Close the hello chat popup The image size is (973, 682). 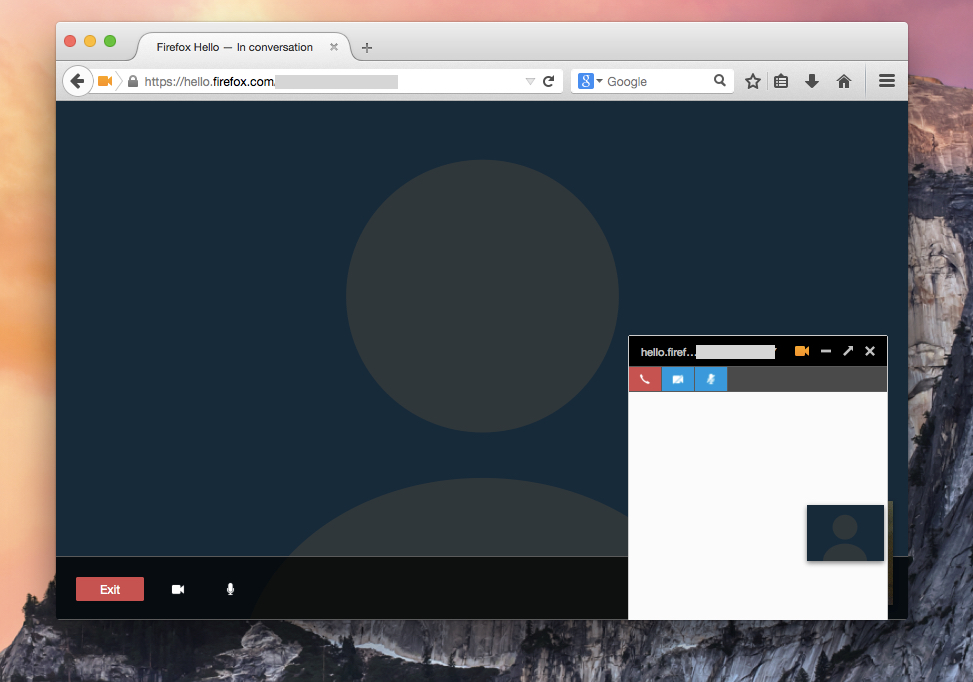870,351
